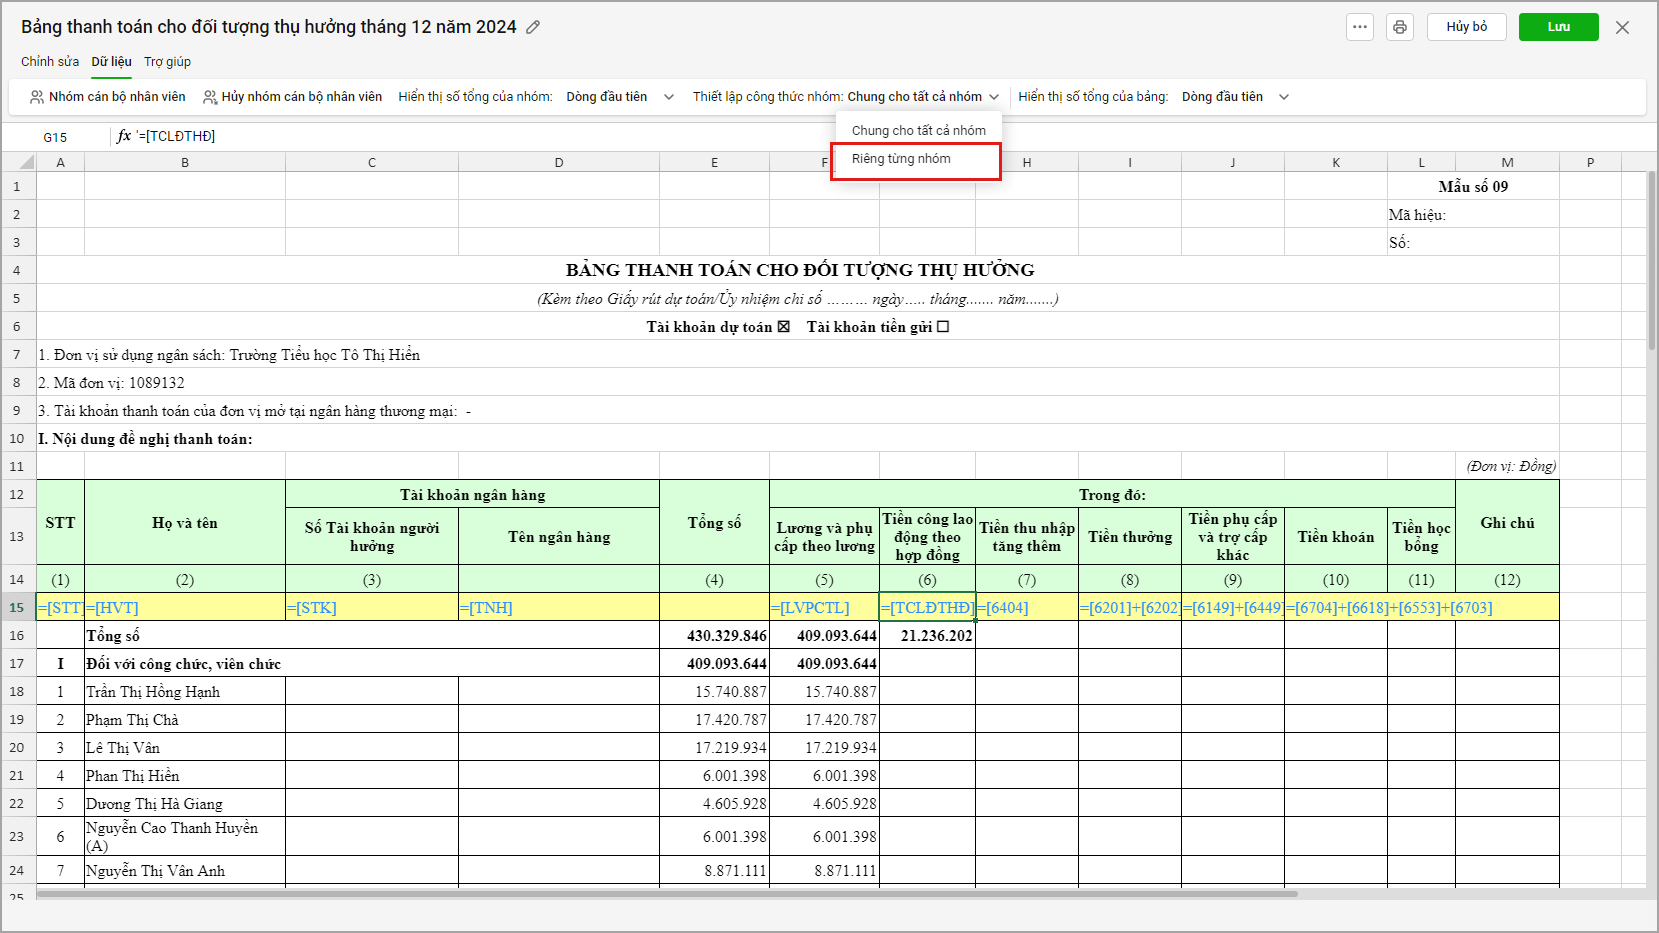Click the pencil icon to rename the table title
Viewport: 1659px width, 933px height.
coord(533,27)
